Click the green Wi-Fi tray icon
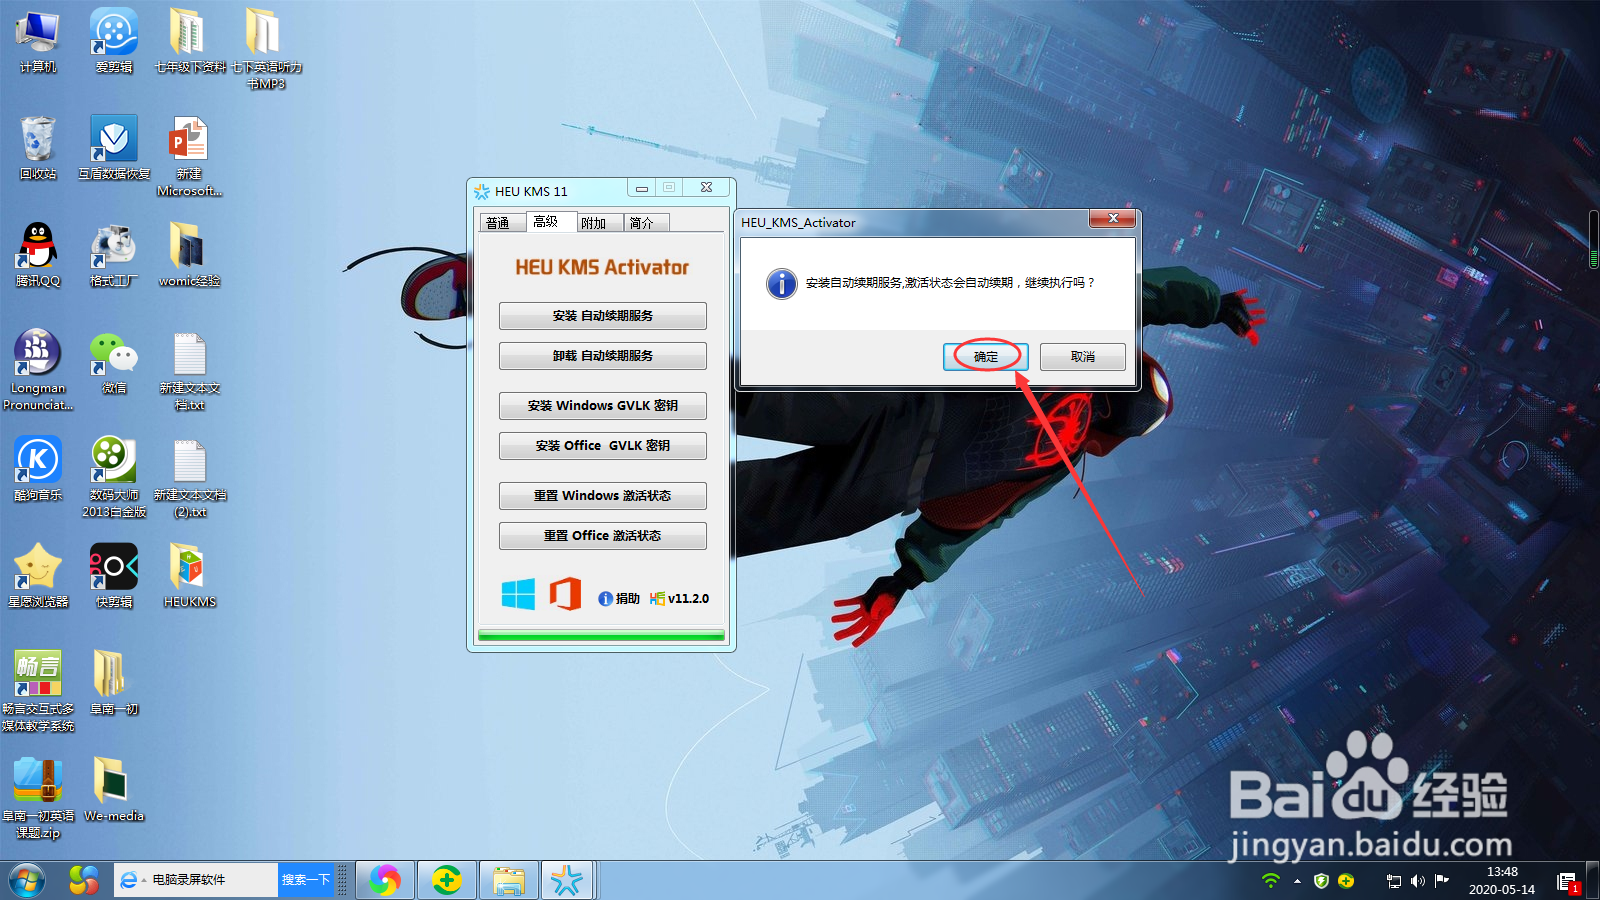1600x900 pixels. (x=1271, y=880)
